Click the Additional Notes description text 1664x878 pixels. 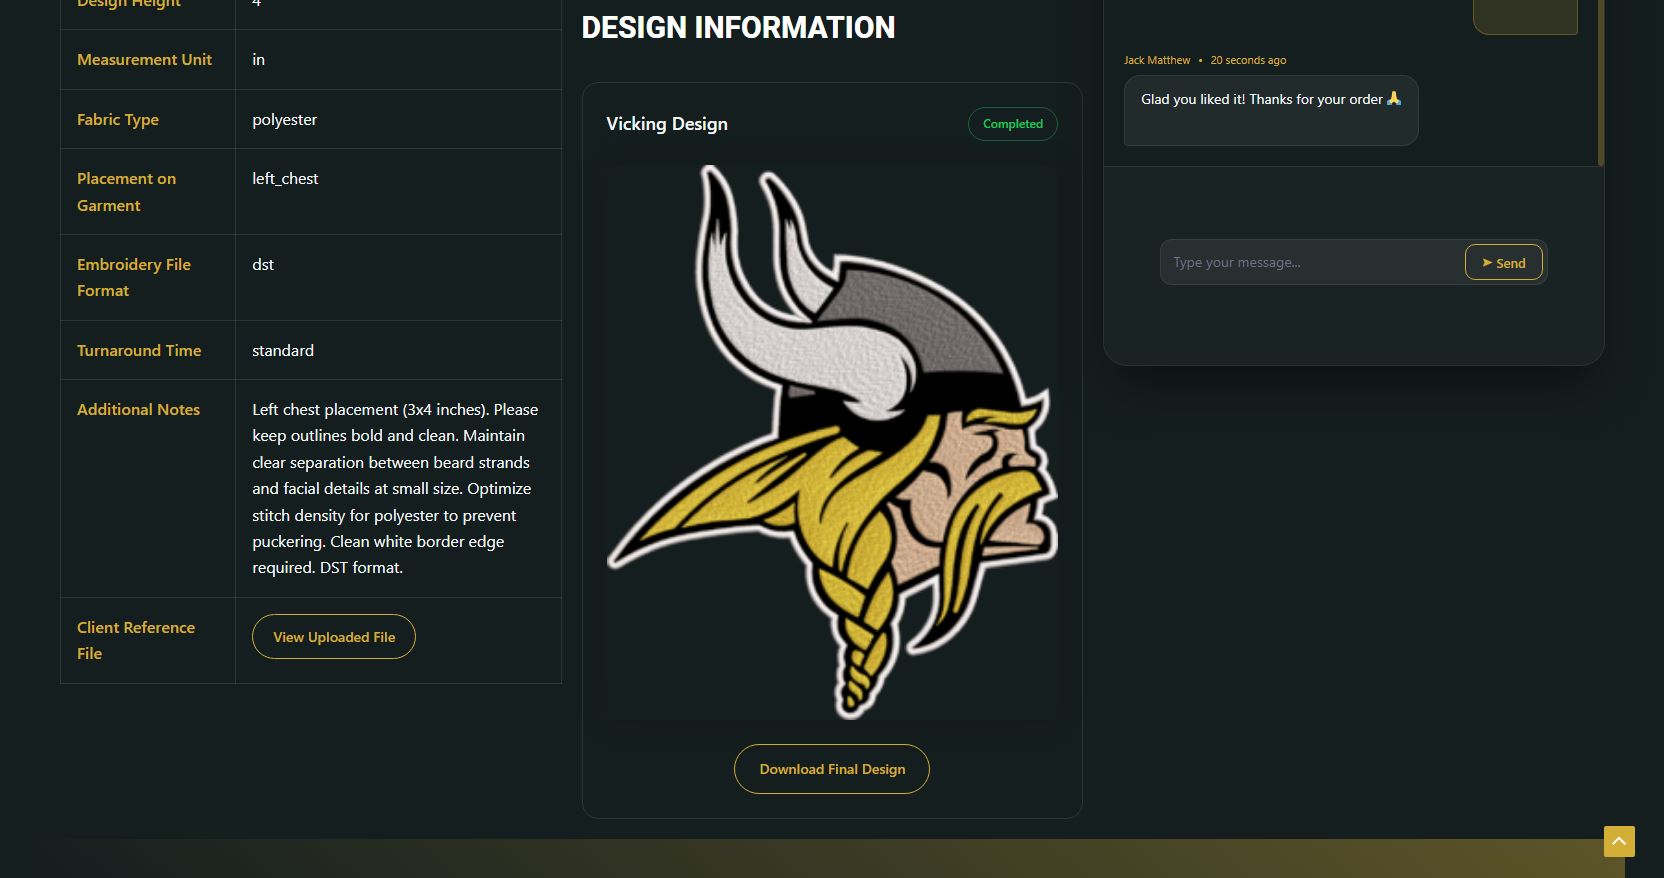coord(394,488)
